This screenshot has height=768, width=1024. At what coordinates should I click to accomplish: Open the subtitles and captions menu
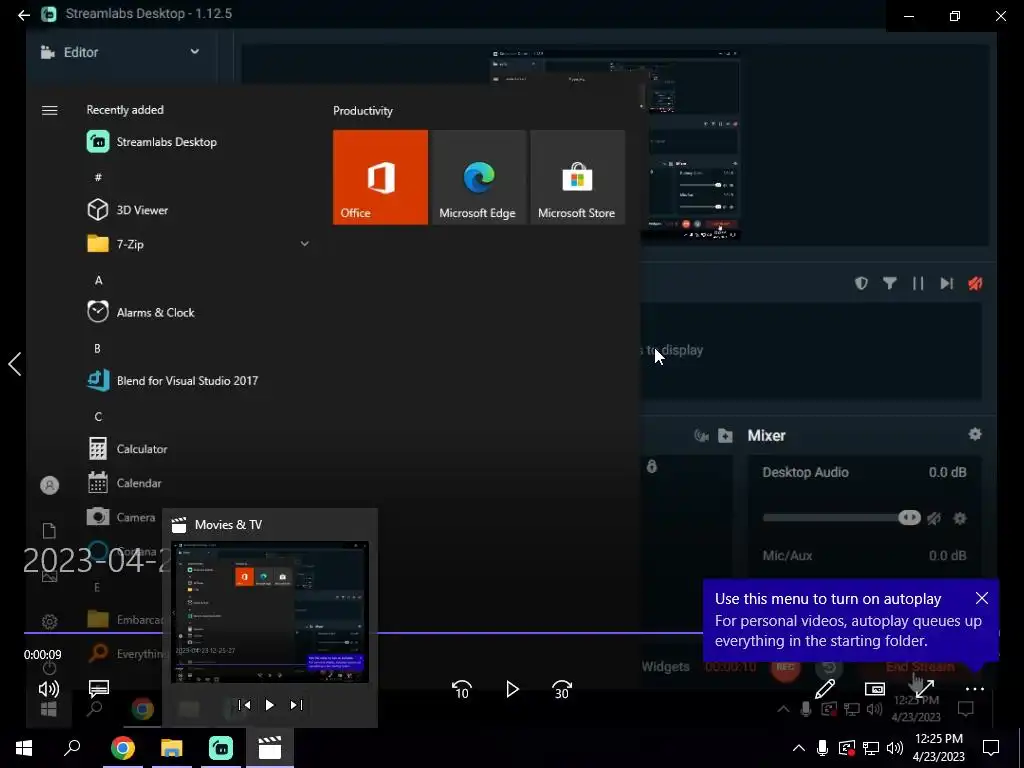[99, 688]
